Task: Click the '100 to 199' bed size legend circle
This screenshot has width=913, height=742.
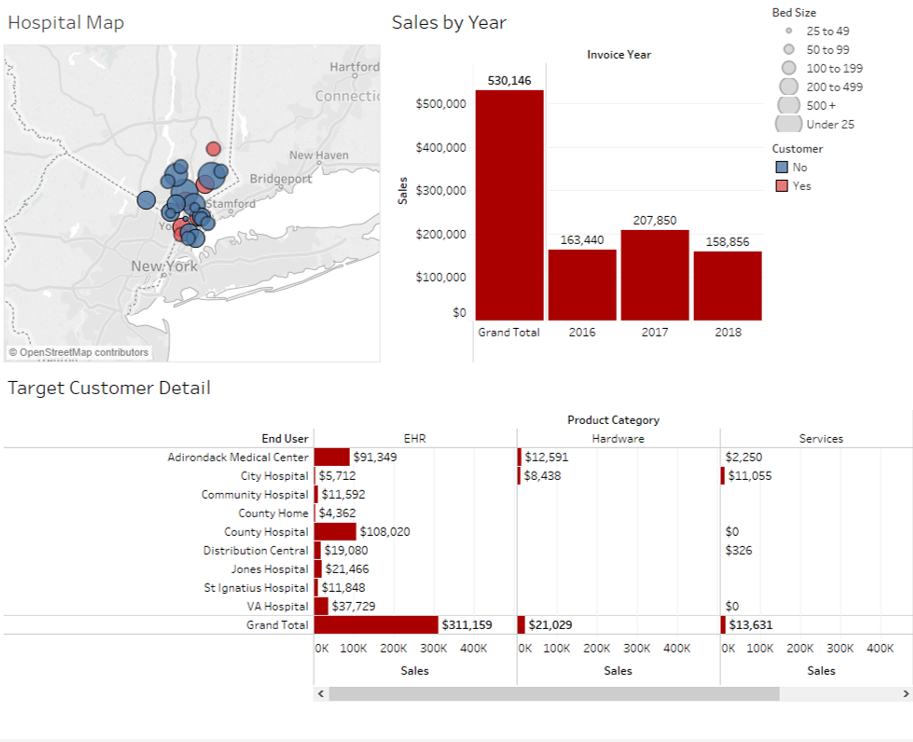Action: point(788,68)
